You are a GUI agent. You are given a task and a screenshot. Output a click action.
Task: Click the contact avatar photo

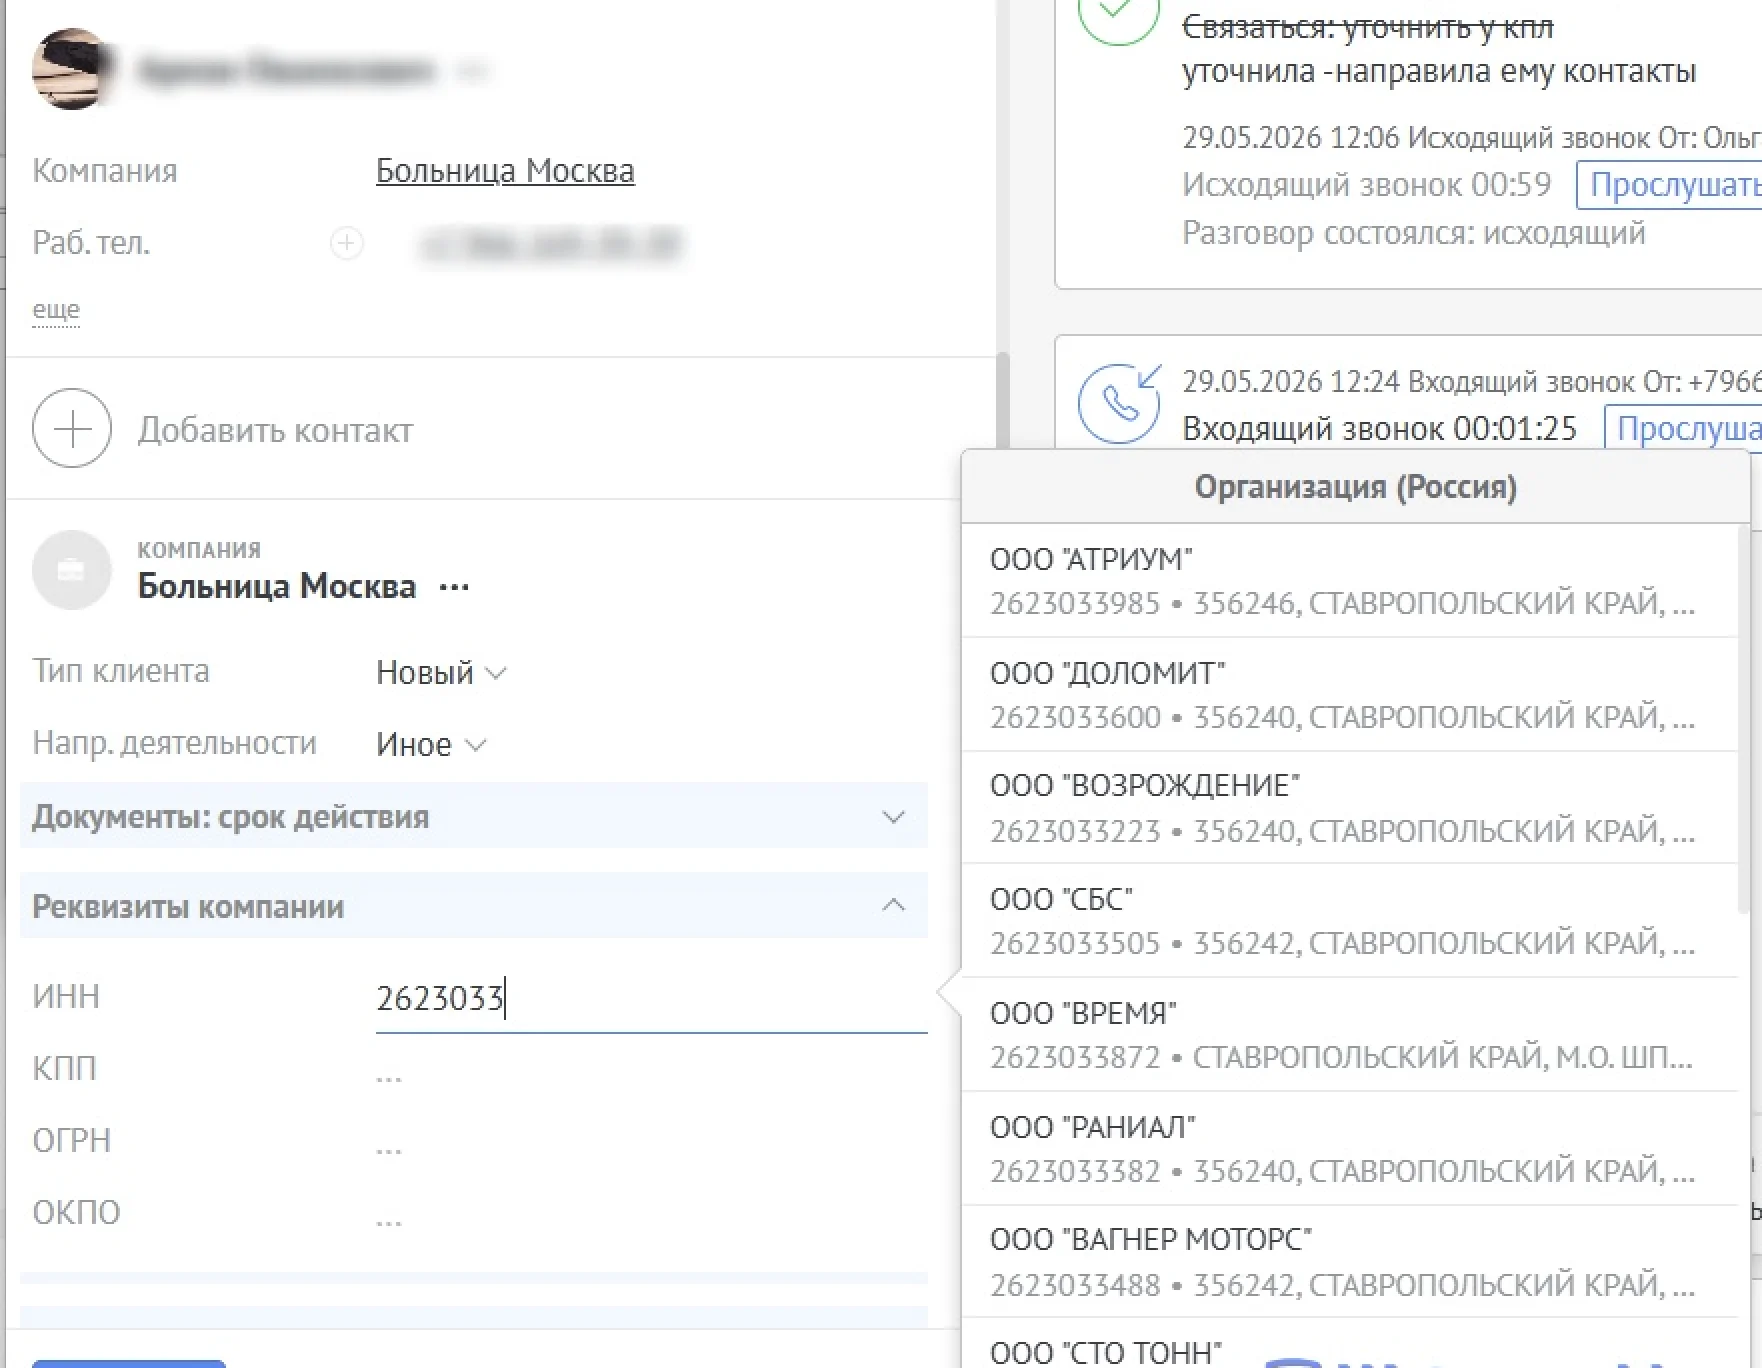(71, 70)
